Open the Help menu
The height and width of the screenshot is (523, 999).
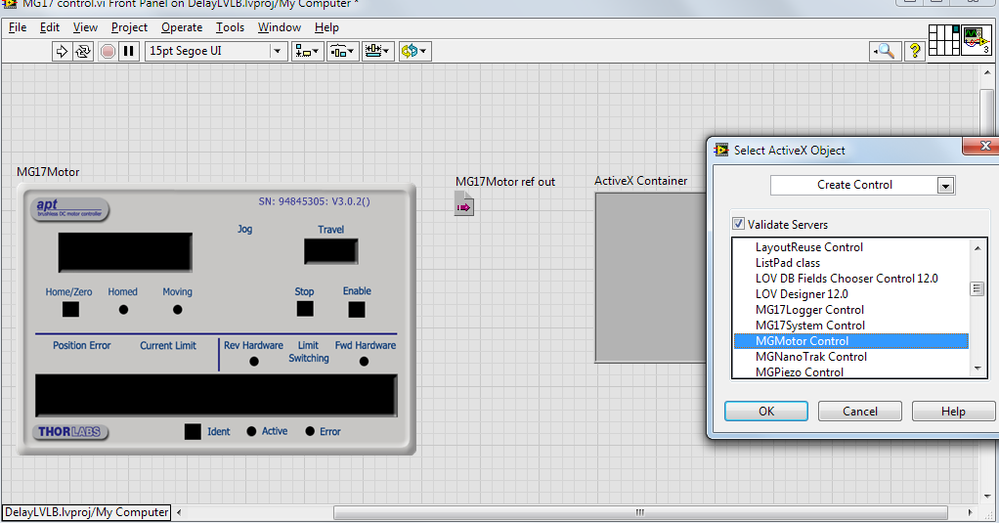[326, 27]
